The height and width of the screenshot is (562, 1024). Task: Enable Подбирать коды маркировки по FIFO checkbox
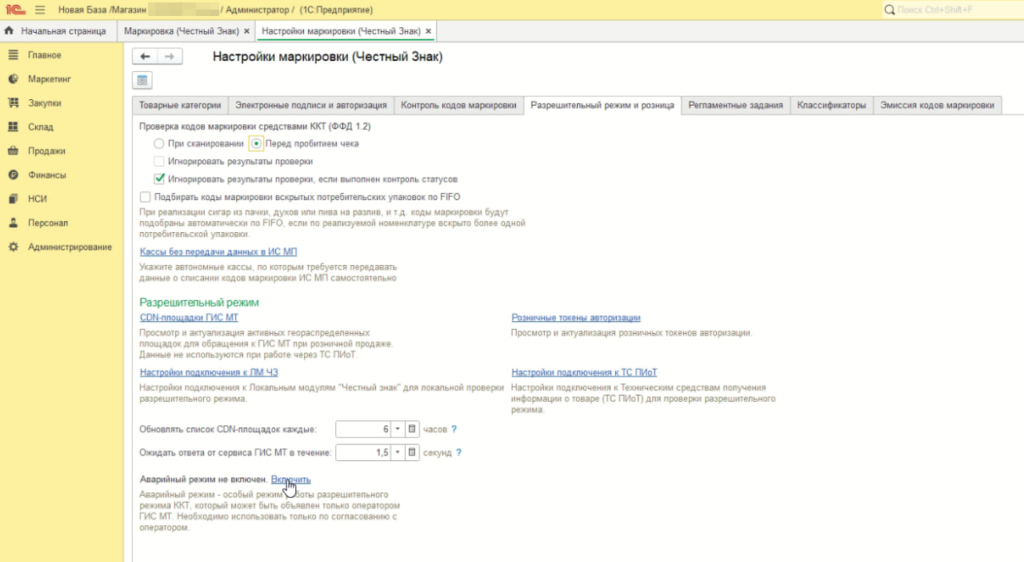coord(145,196)
